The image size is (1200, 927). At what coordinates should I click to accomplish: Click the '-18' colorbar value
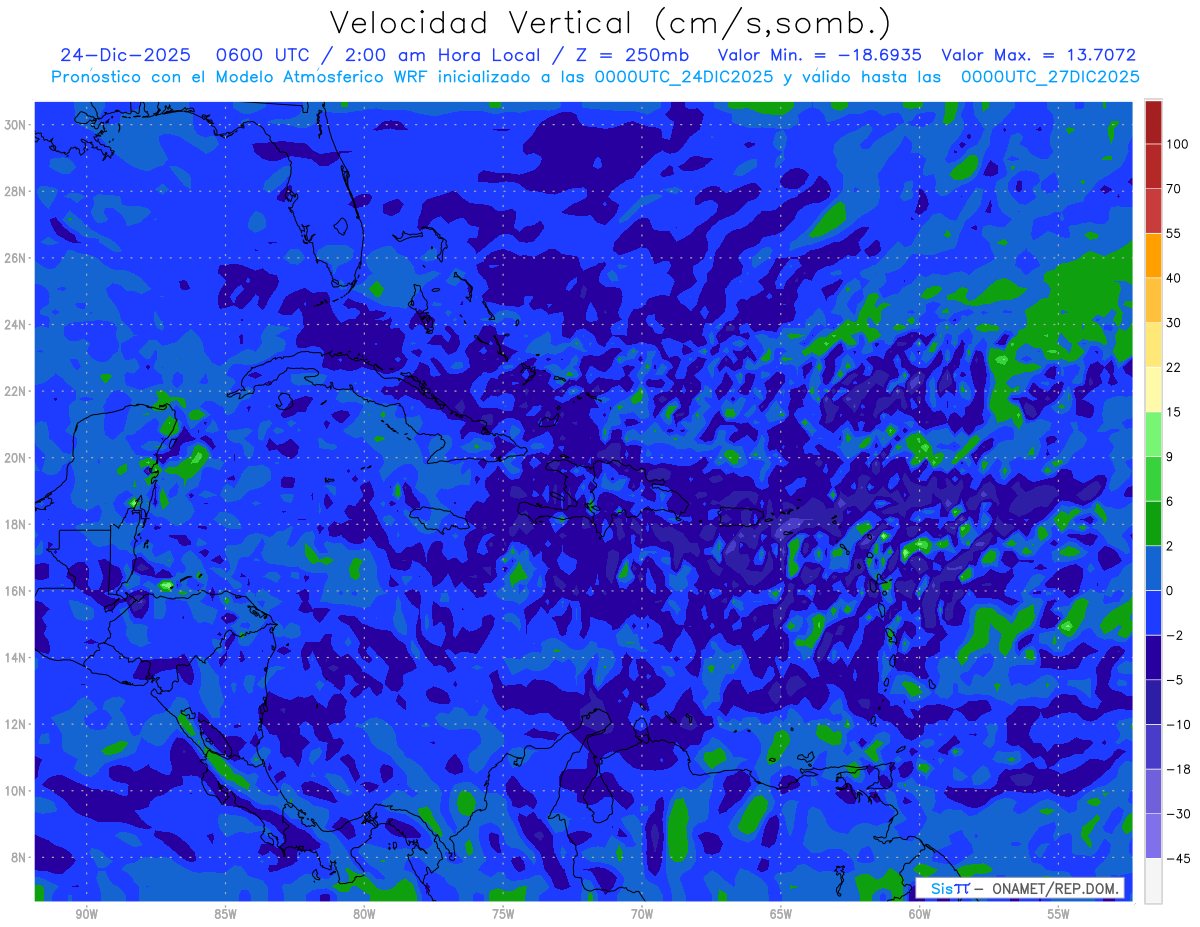pos(1177,769)
